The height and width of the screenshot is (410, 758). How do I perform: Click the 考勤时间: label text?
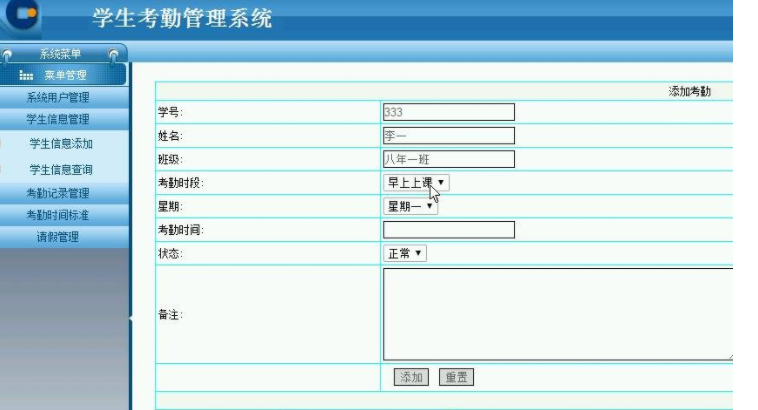click(181, 230)
